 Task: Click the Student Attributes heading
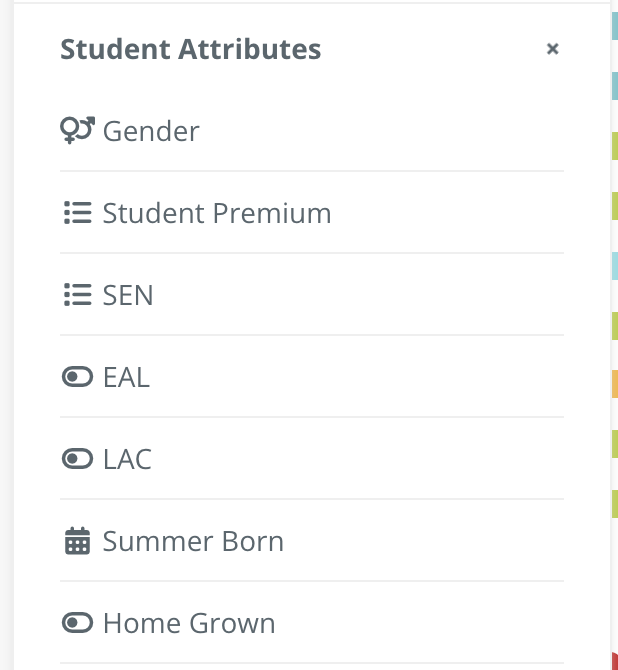(x=191, y=49)
